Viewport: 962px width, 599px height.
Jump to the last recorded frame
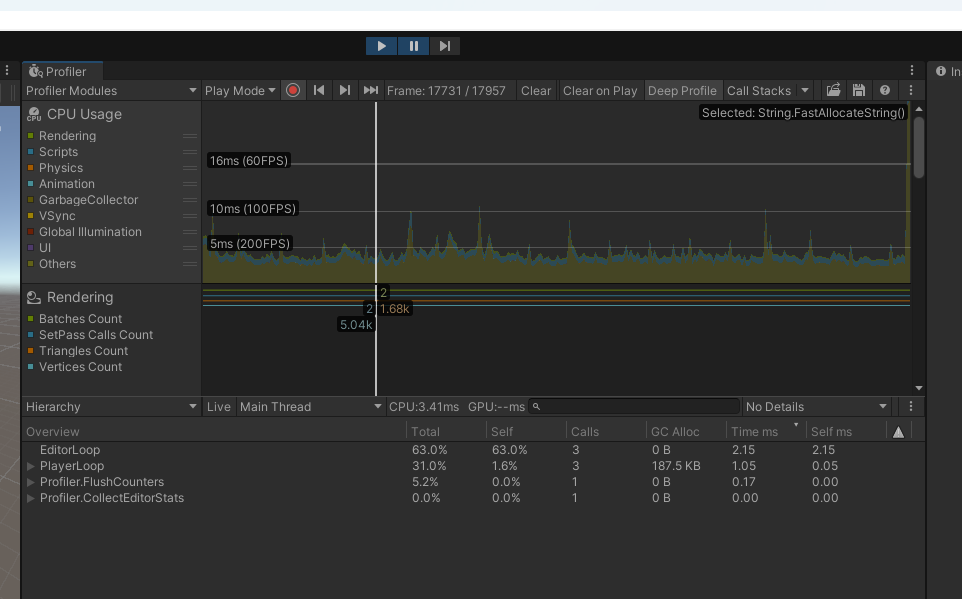click(x=370, y=90)
